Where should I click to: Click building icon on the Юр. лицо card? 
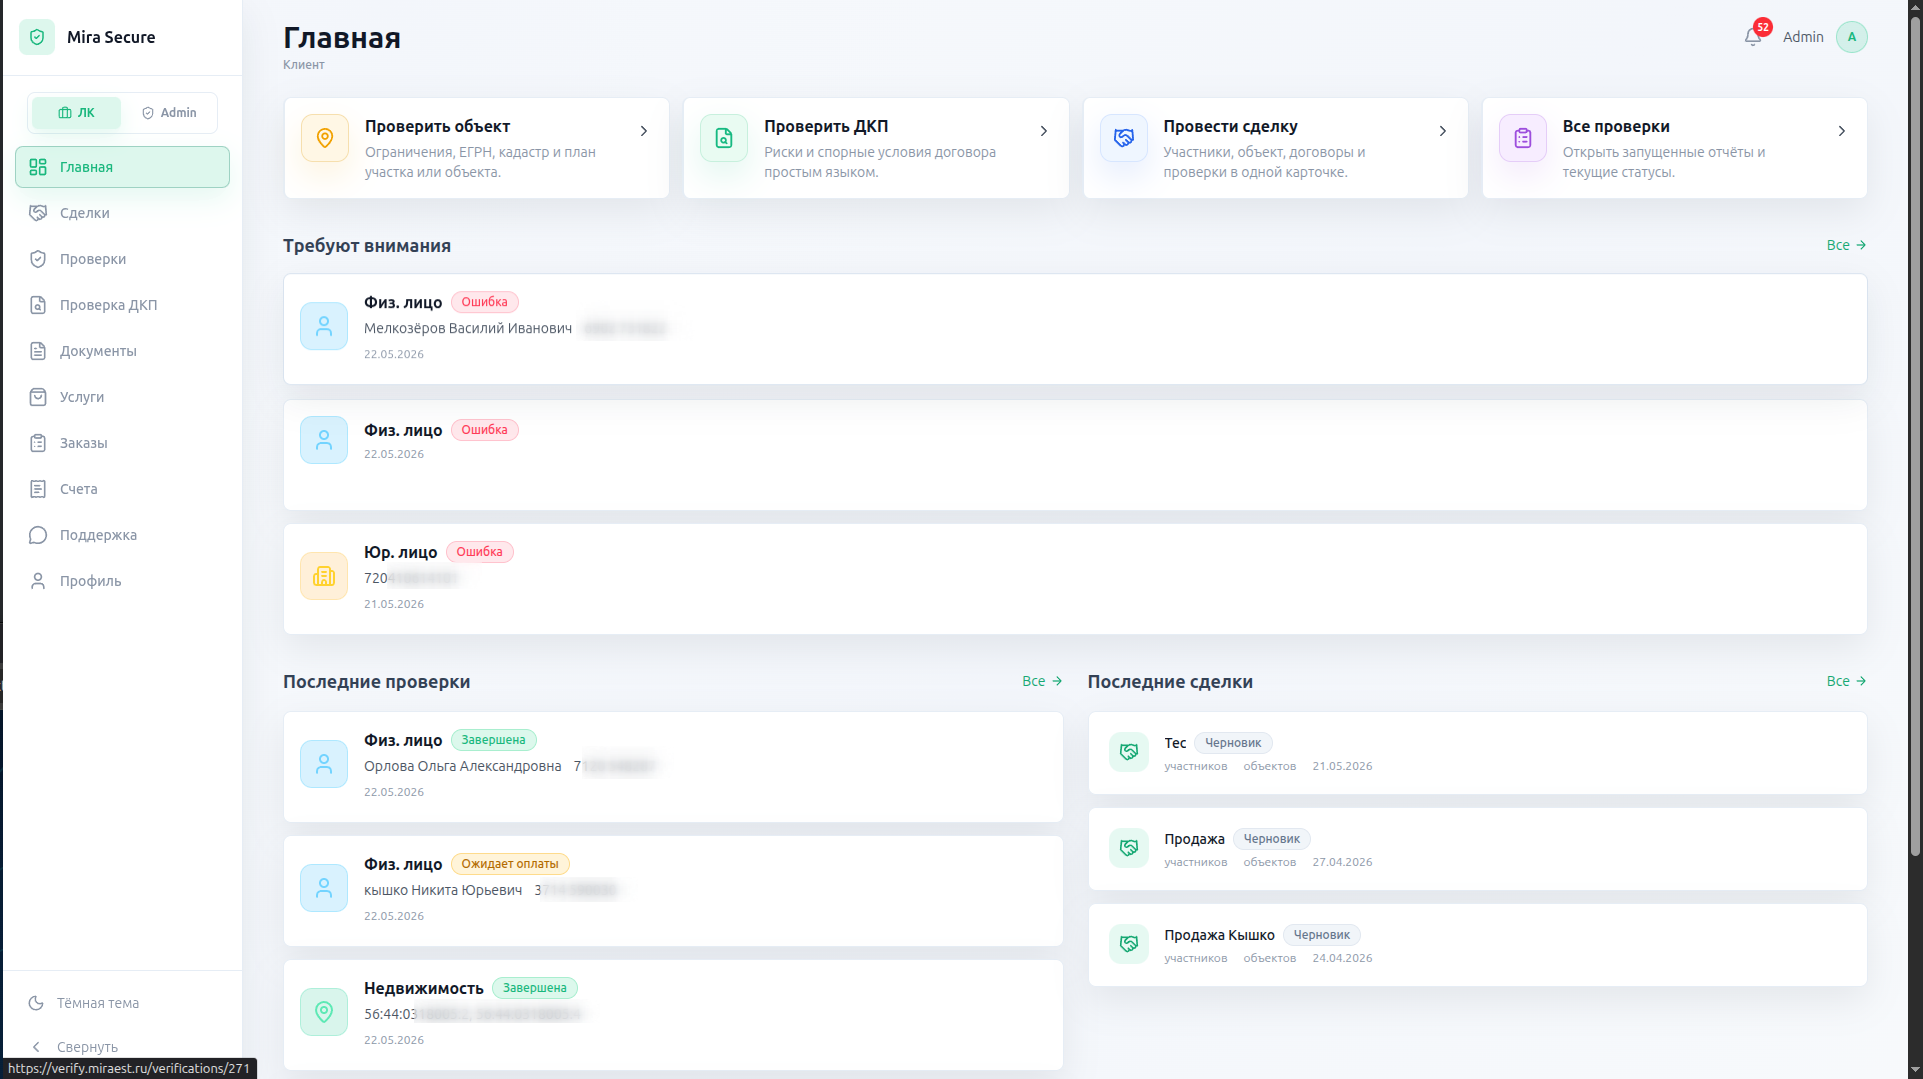click(x=324, y=576)
